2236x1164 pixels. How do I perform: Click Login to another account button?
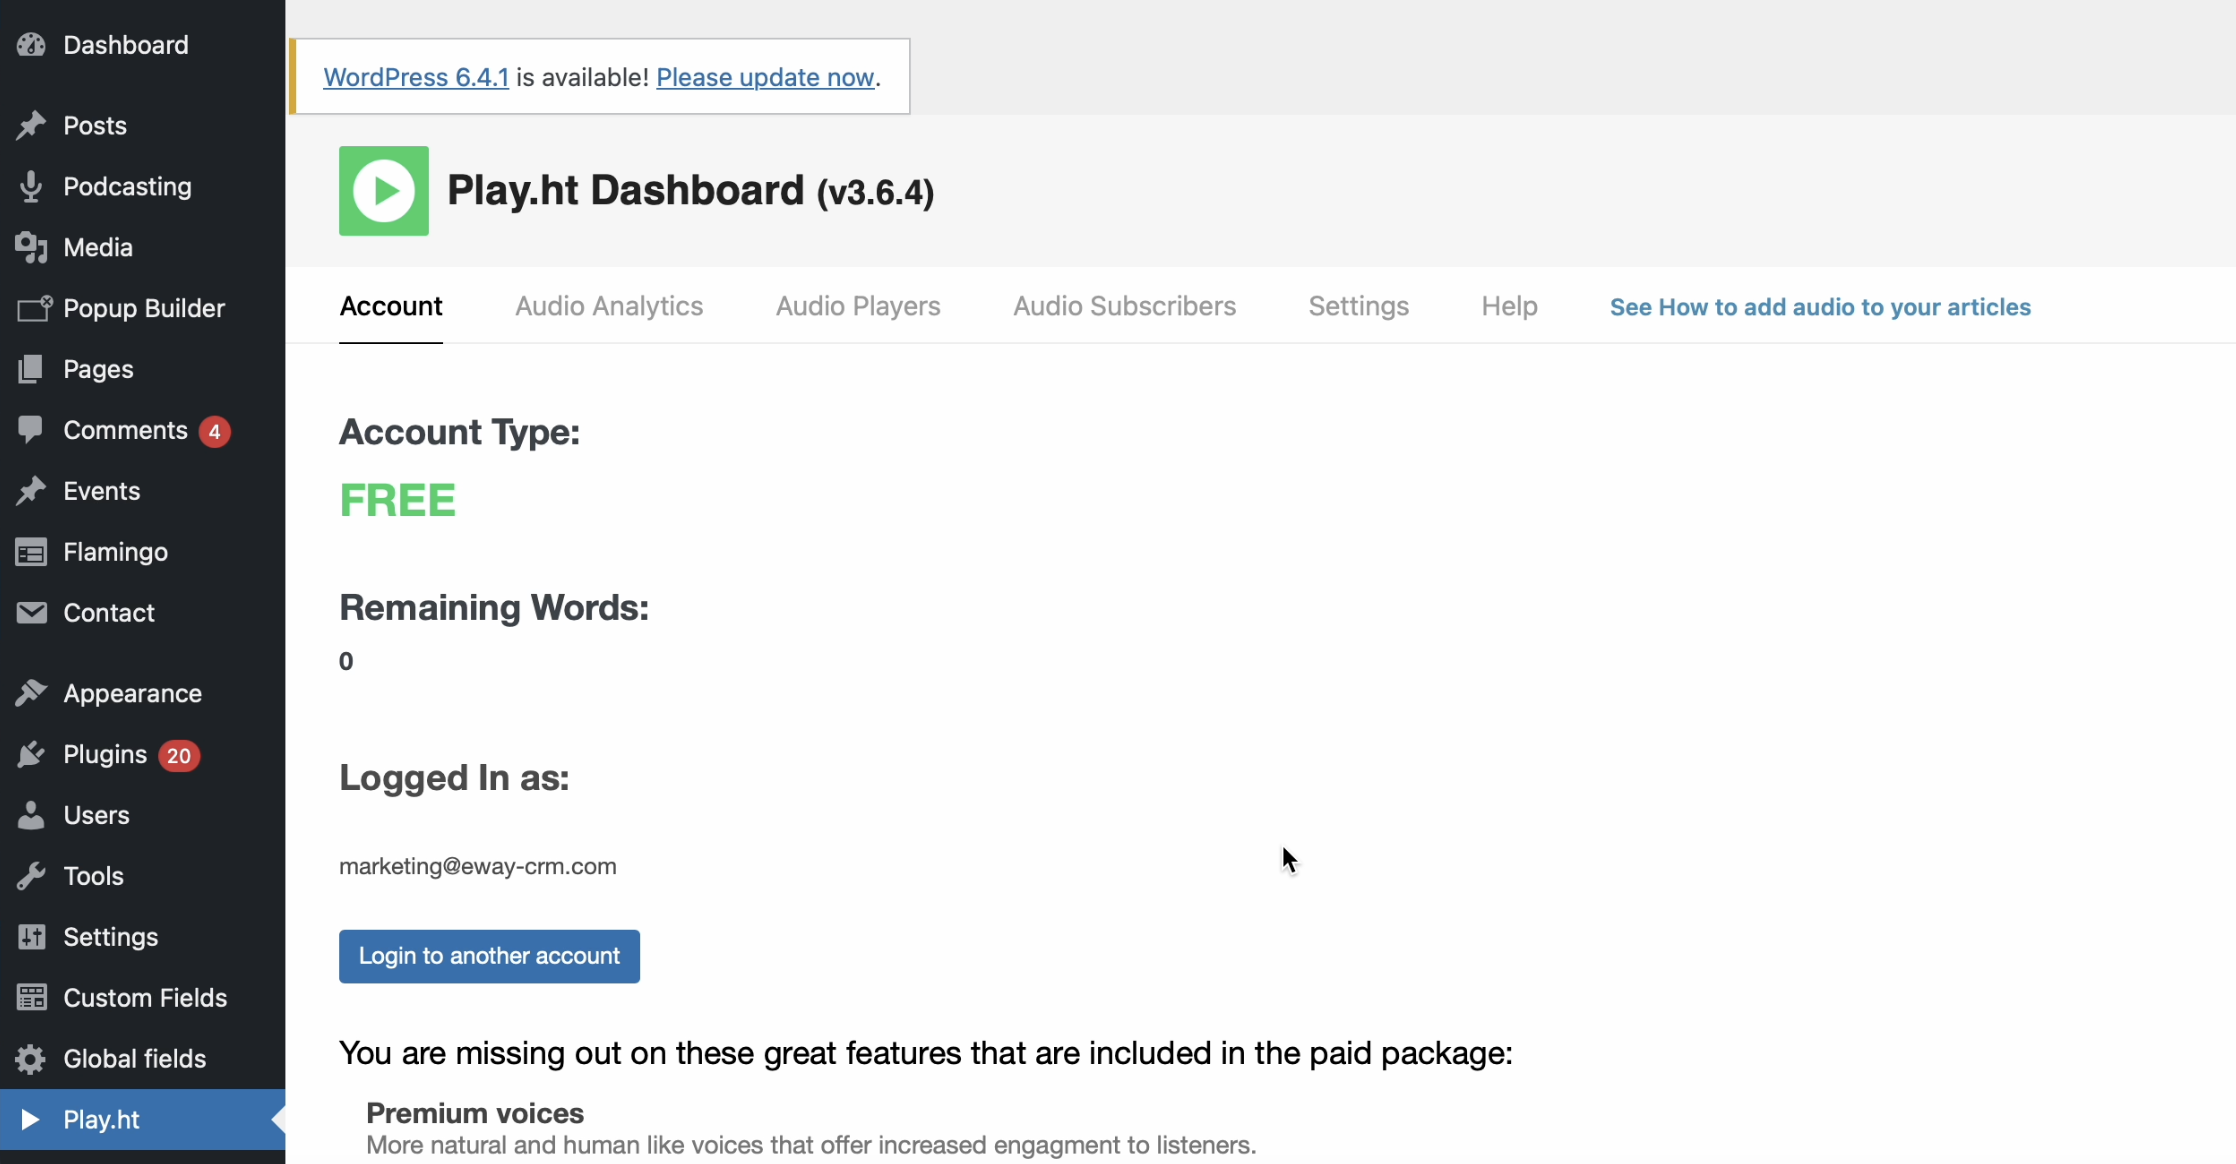tap(489, 956)
